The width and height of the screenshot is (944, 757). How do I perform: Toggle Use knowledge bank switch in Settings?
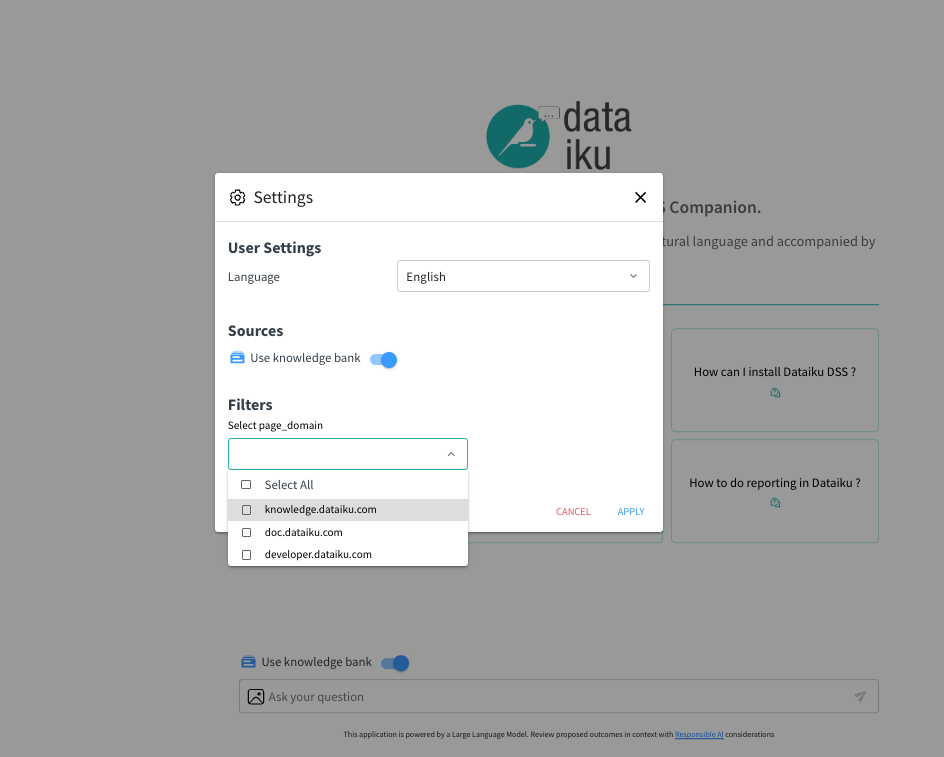pyautogui.click(x=384, y=360)
